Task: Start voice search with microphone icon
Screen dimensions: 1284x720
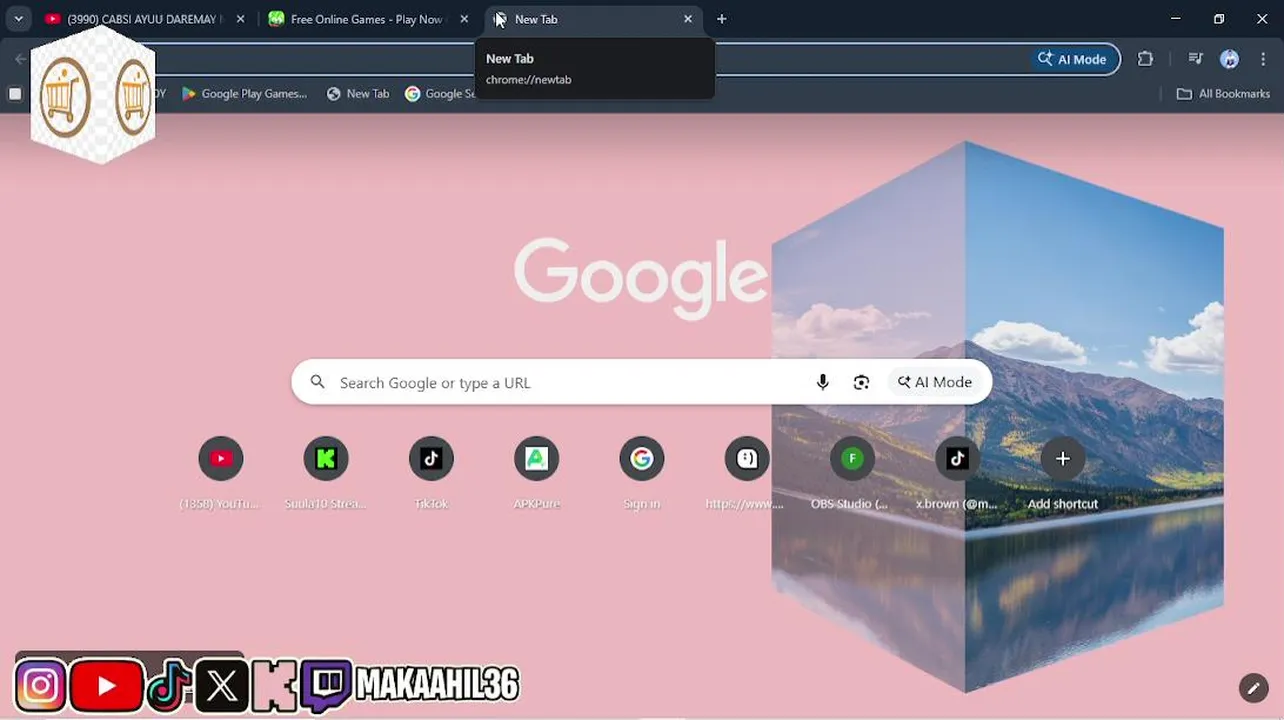Action: coord(823,382)
